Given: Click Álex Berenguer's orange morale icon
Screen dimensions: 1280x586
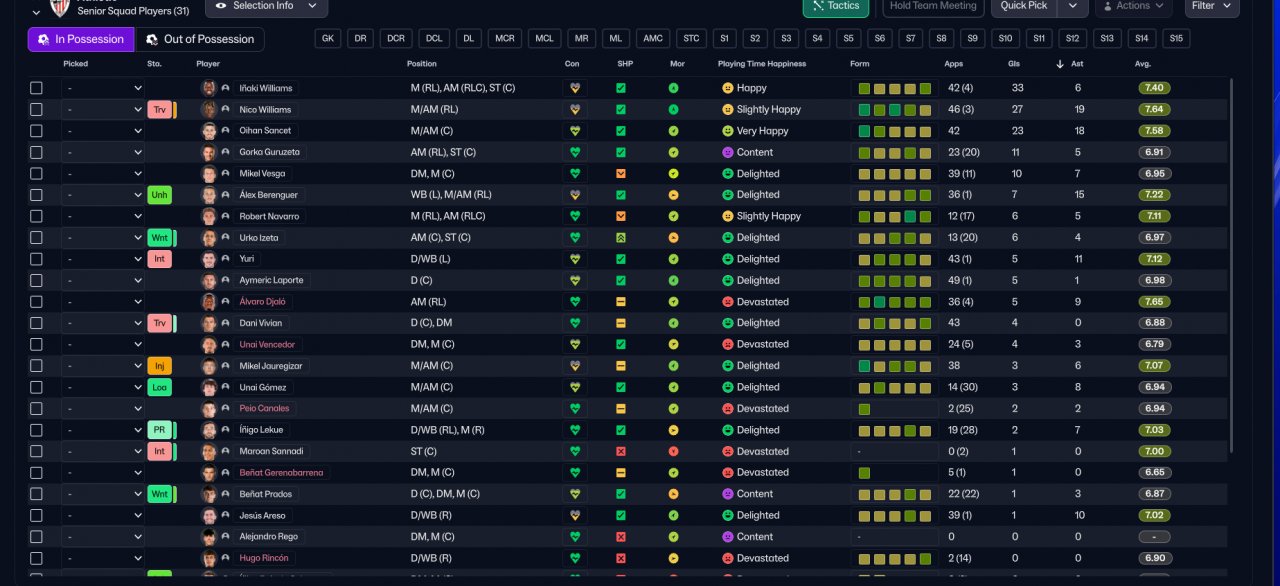Looking at the screenshot, I should 674,195.
